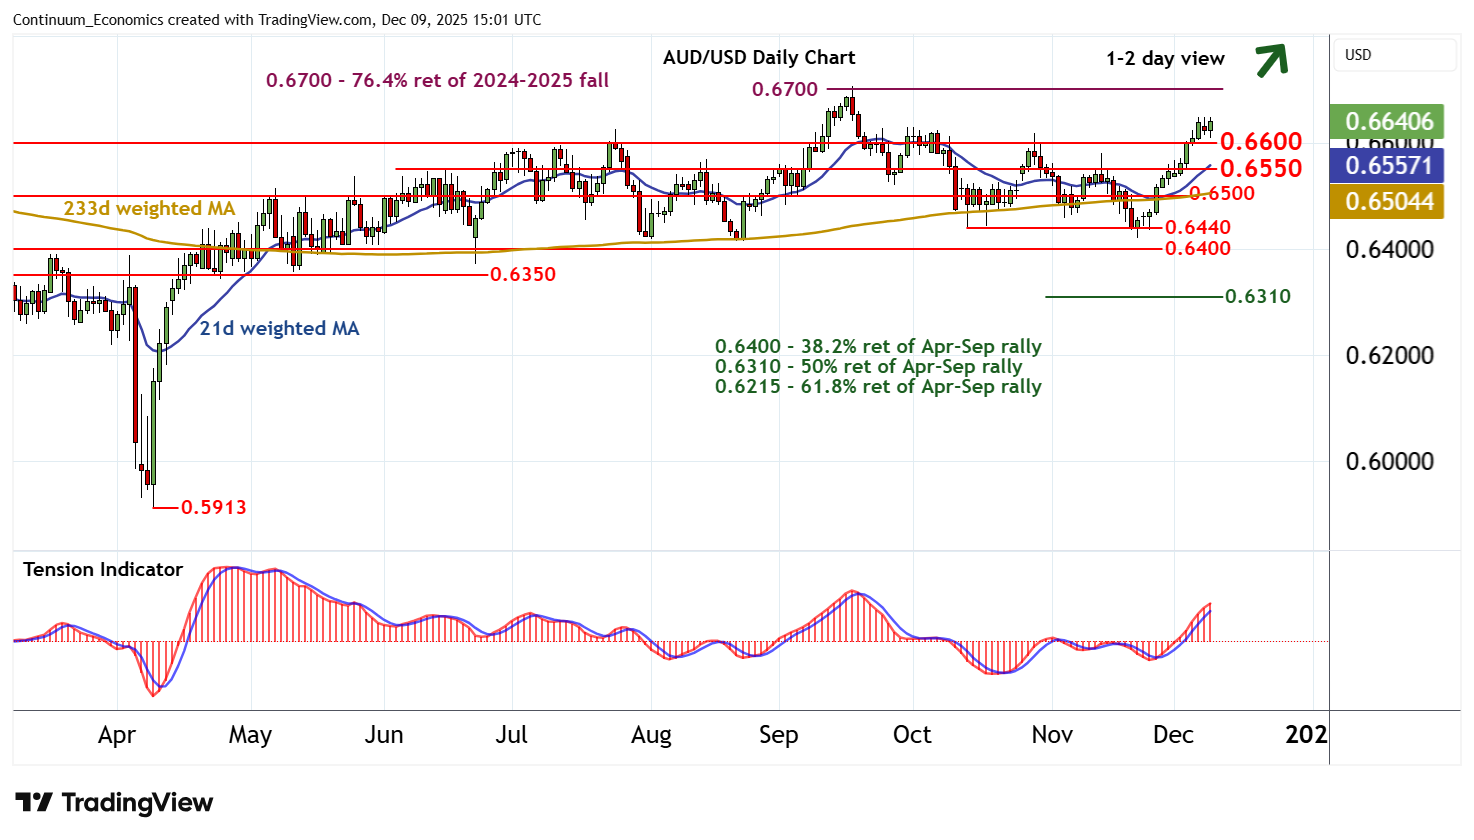Click the 0.6700 peak level label
Viewport: 1474px width, 840px height.
[x=784, y=90]
